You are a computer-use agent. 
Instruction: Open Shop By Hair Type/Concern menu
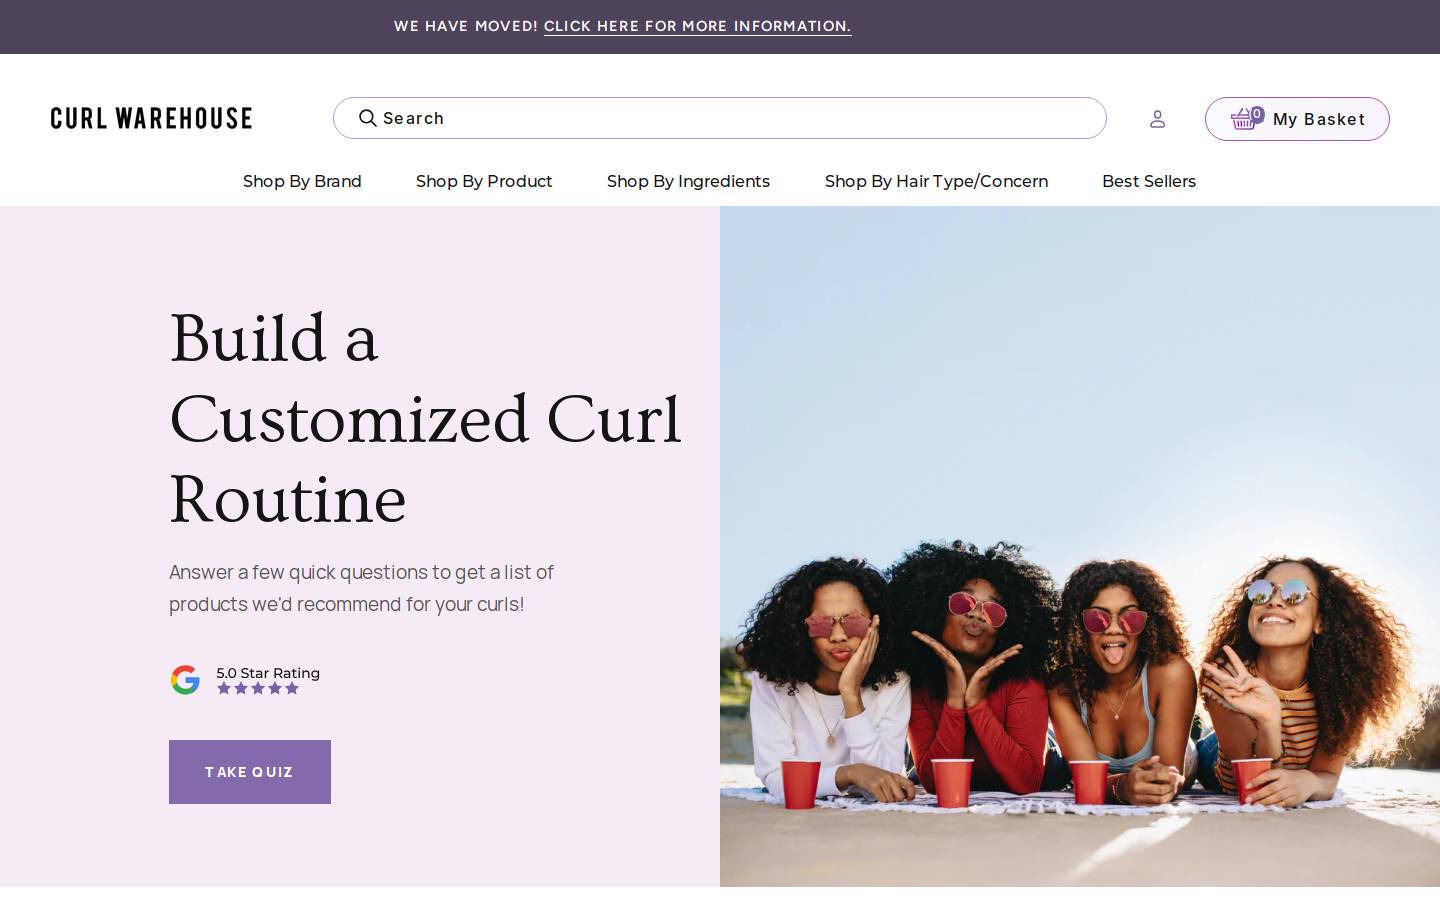click(x=936, y=181)
